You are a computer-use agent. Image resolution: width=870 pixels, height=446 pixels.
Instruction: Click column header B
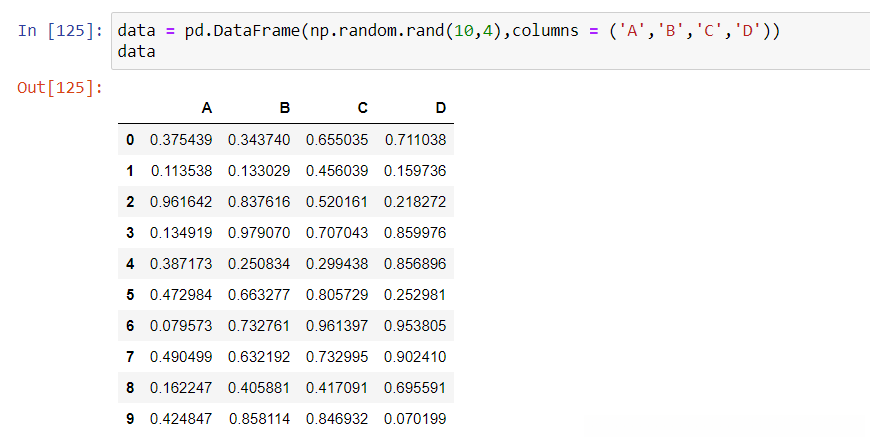(285, 108)
